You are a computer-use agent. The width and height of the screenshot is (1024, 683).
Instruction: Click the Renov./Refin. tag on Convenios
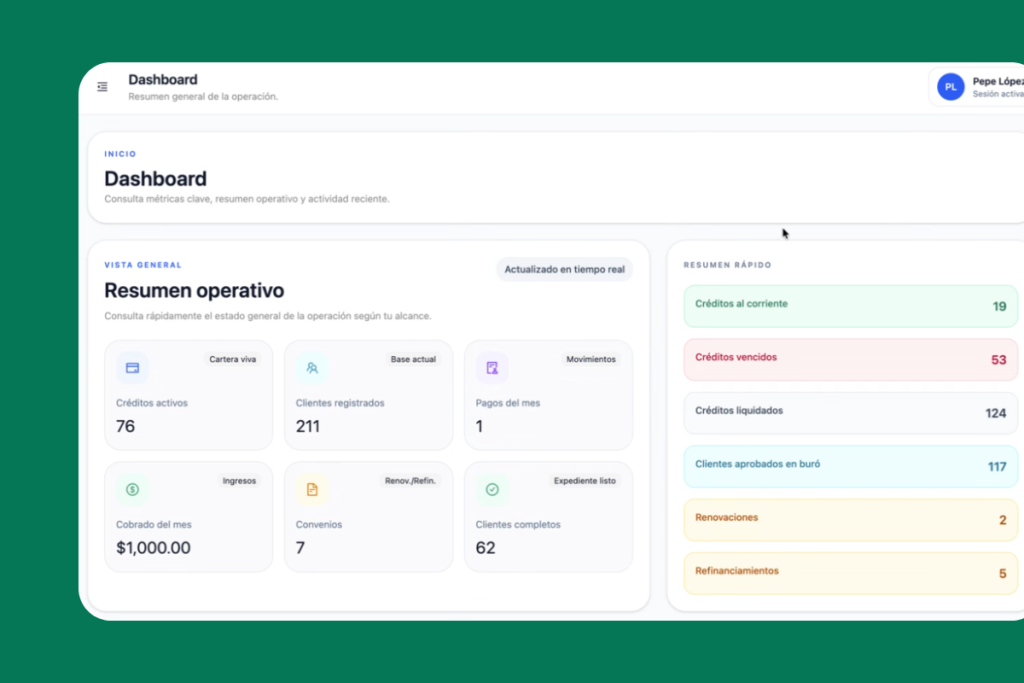point(410,481)
